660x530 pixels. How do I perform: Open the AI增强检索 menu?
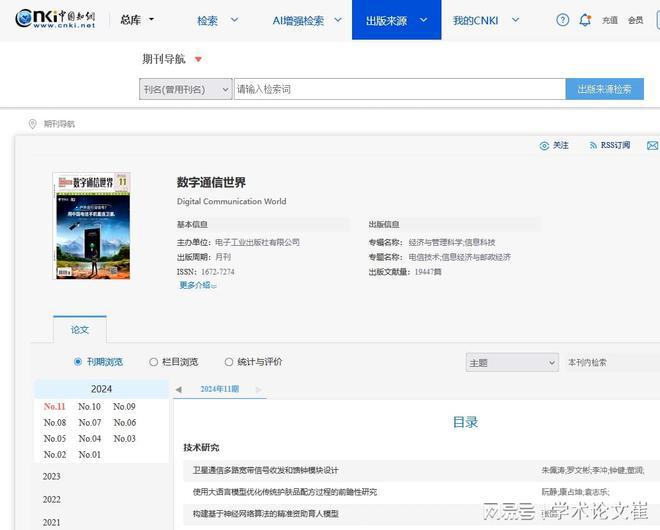pyautogui.click(x=298, y=20)
